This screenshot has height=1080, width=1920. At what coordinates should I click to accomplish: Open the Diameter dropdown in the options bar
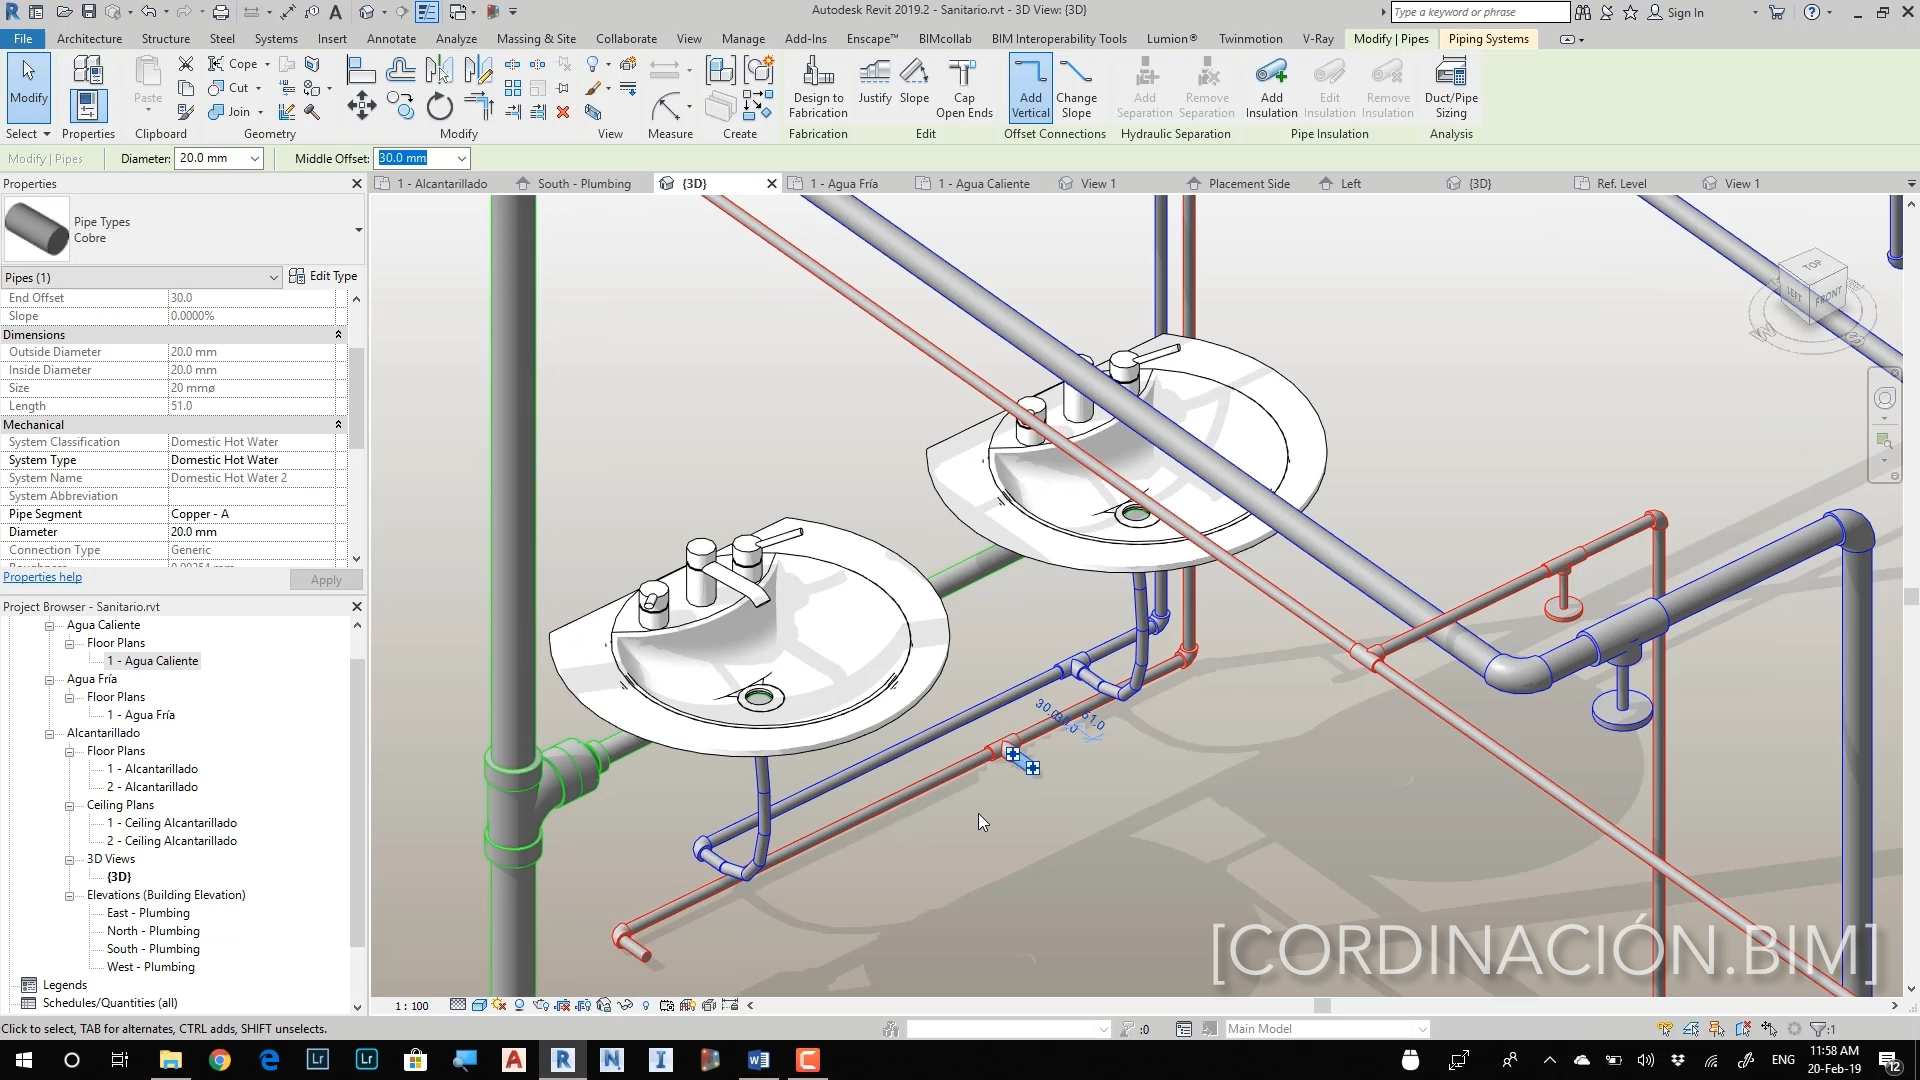255,158
